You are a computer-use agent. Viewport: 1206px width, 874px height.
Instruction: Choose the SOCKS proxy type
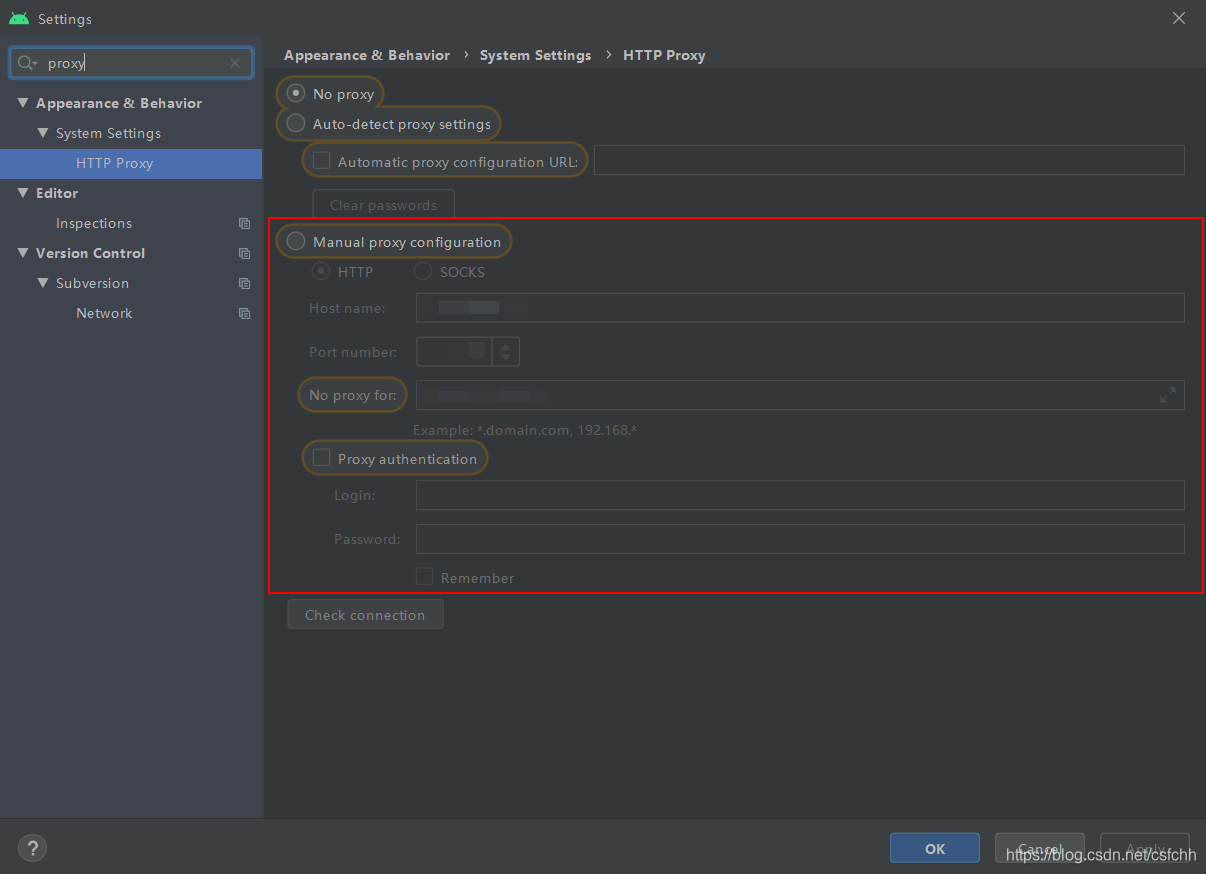tap(423, 271)
